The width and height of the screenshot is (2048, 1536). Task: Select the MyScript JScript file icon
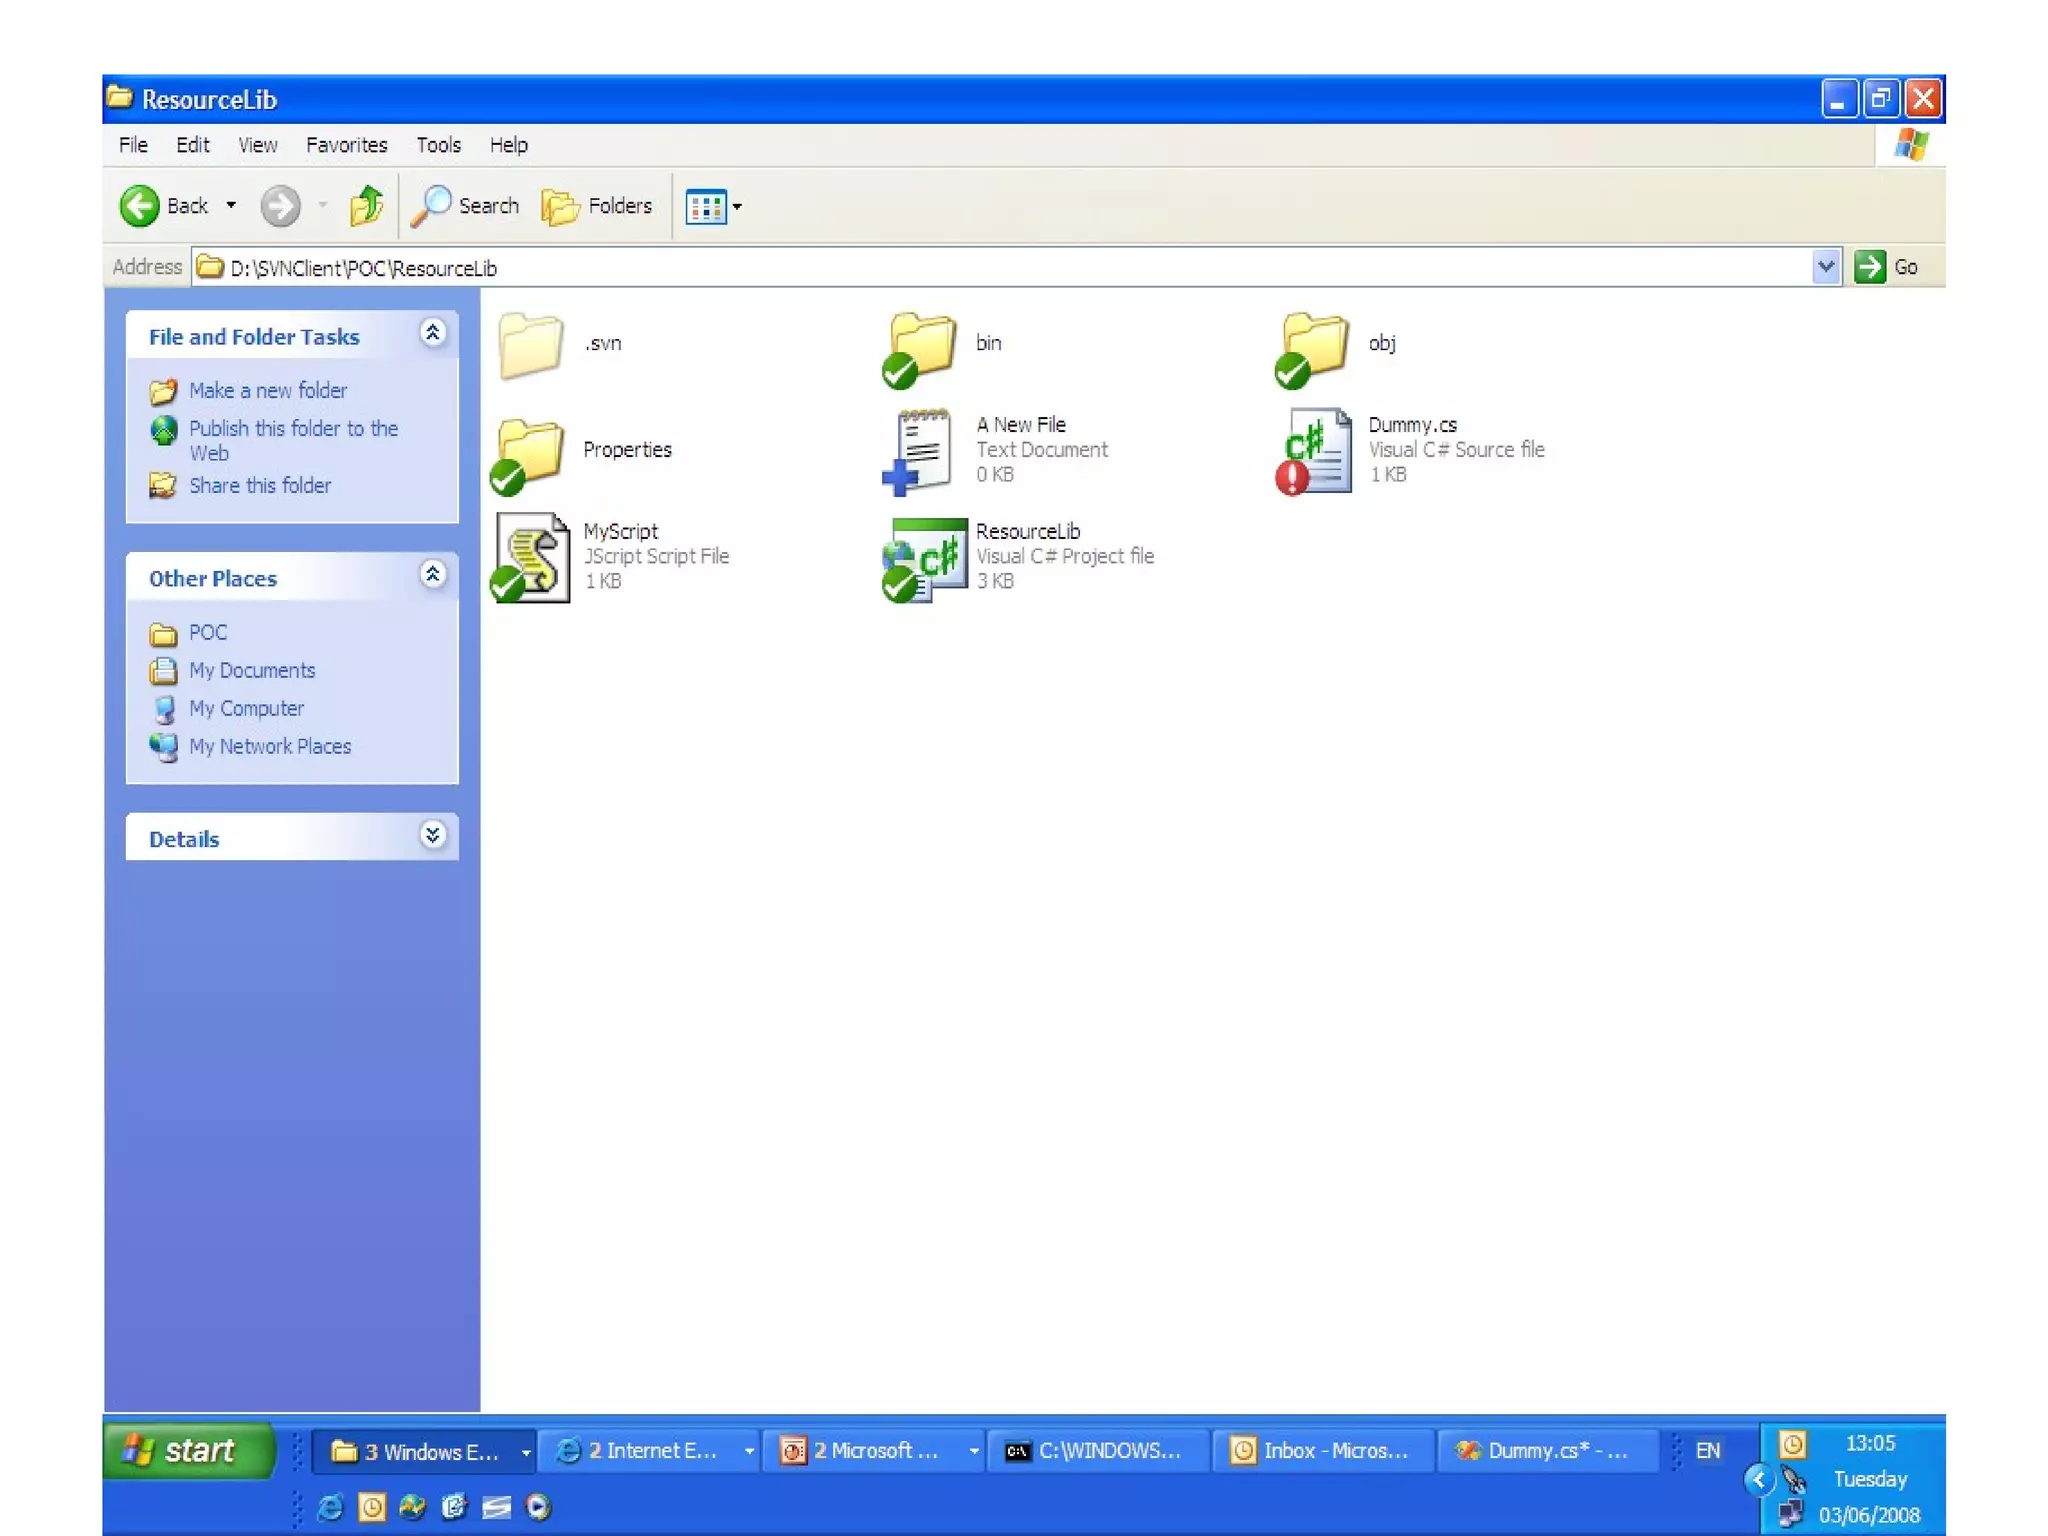(x=533, y=557)
